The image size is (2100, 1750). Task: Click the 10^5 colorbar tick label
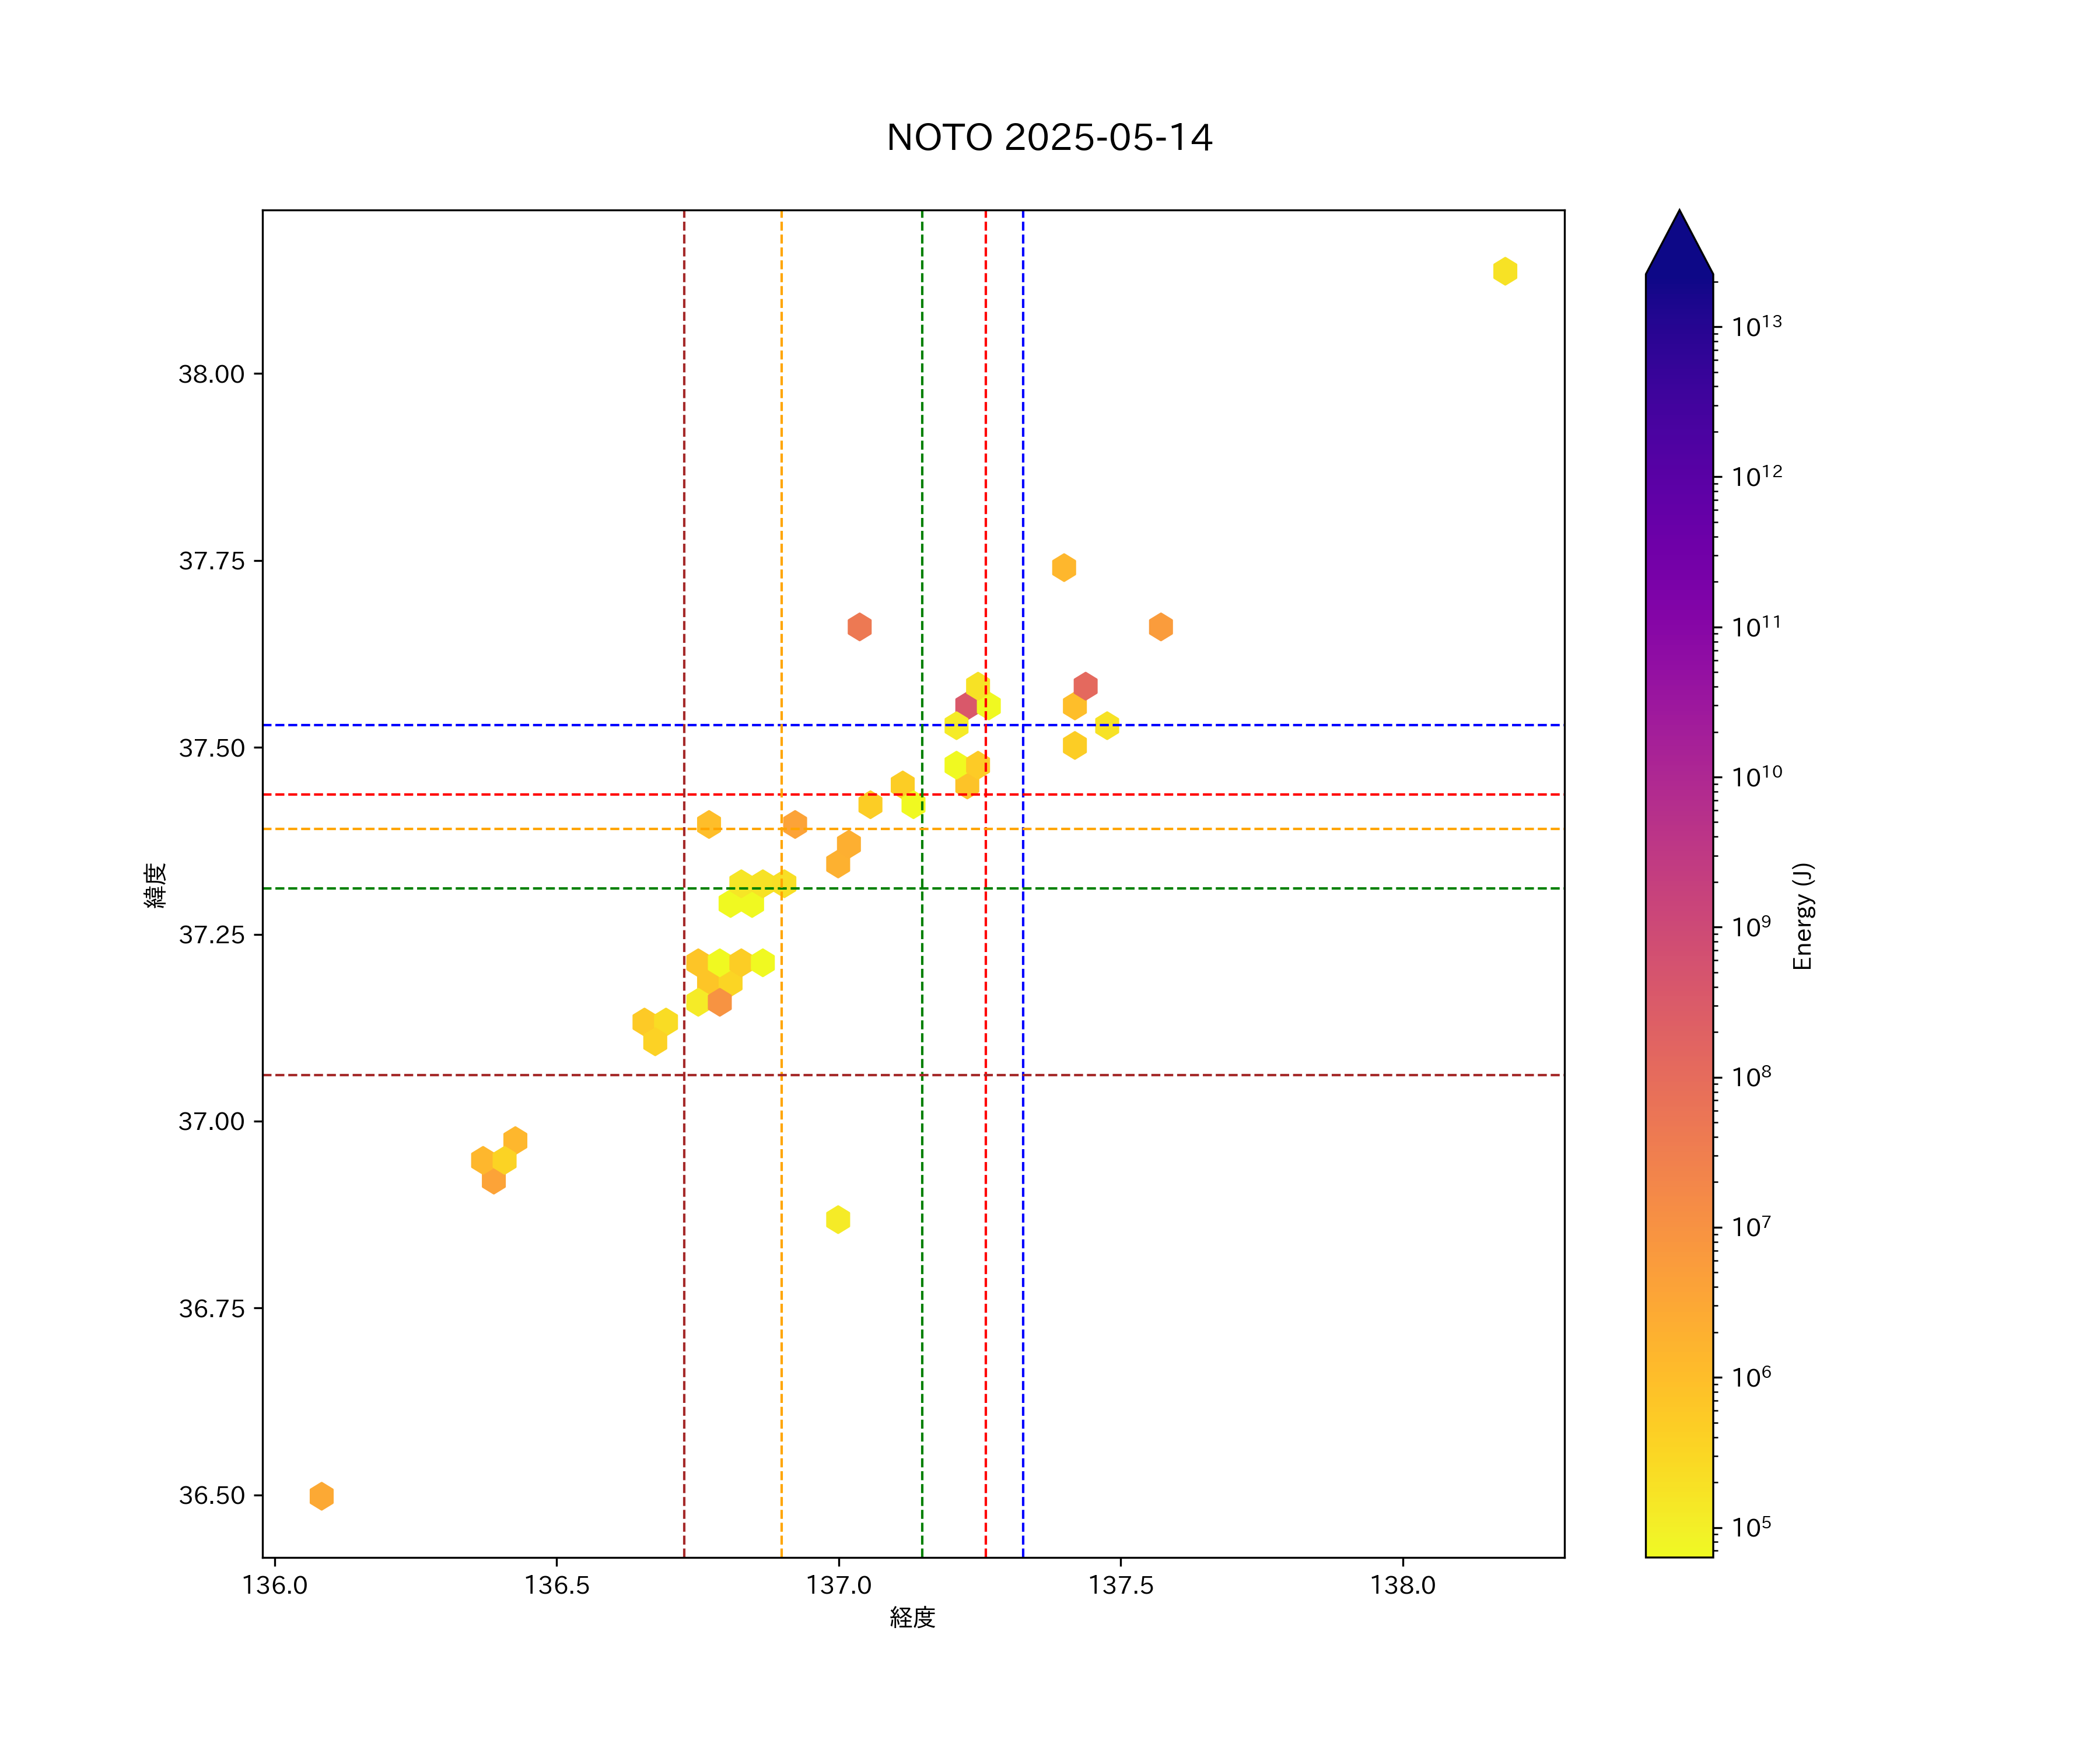coord(1751,1528)
